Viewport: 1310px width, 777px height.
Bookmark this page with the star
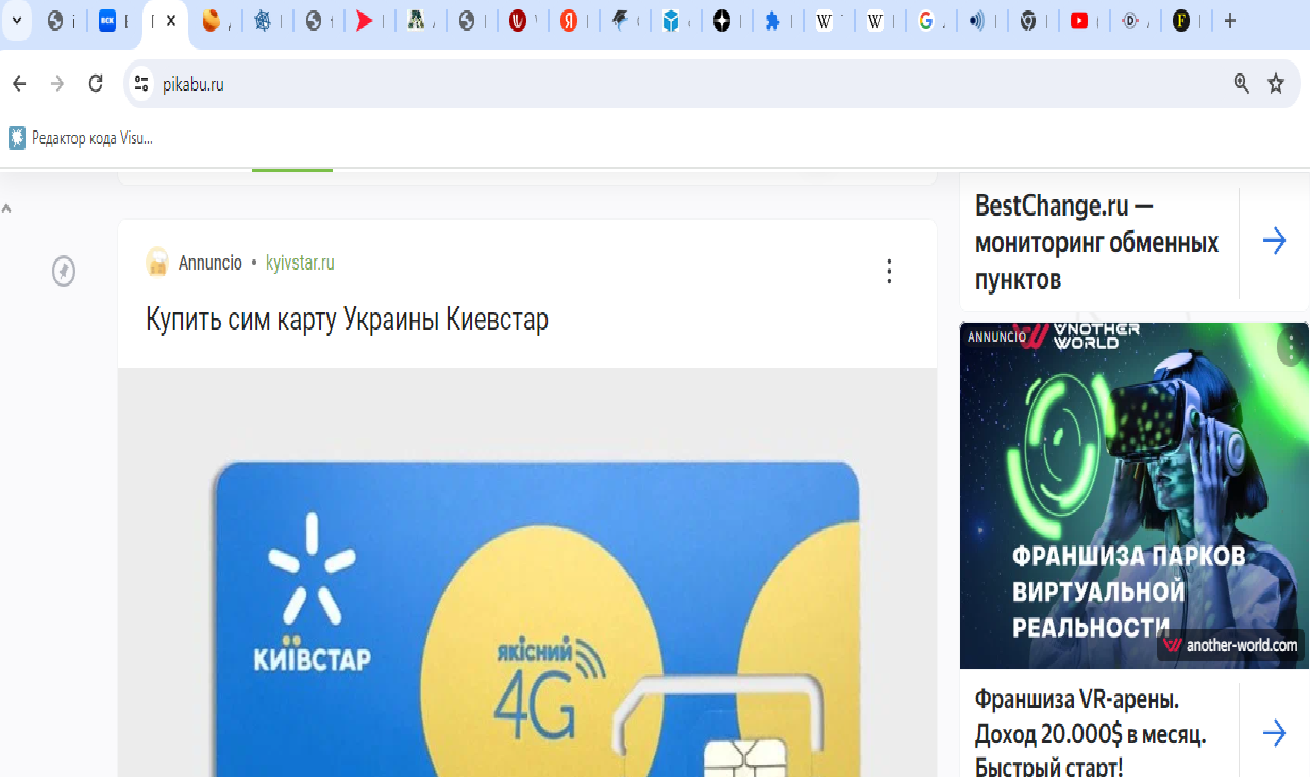(1276, 84)
